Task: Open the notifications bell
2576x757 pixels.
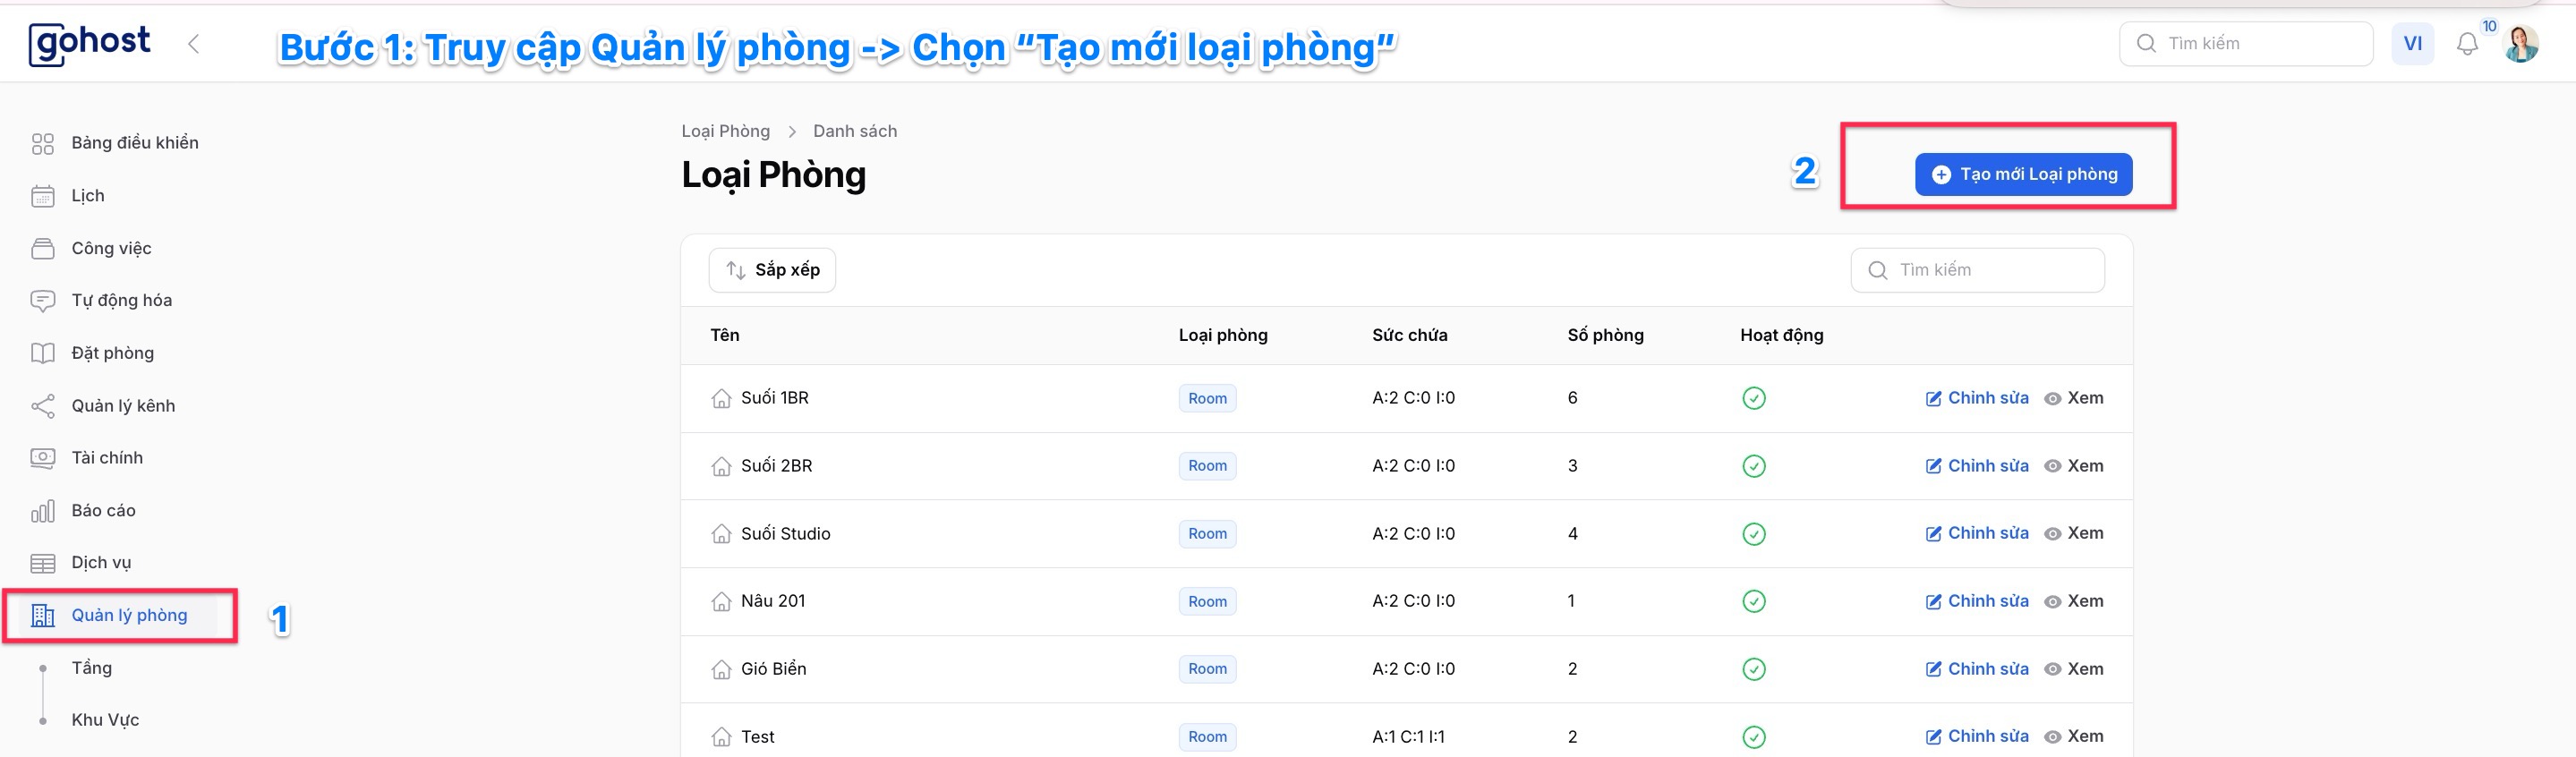Action: 2467,44
